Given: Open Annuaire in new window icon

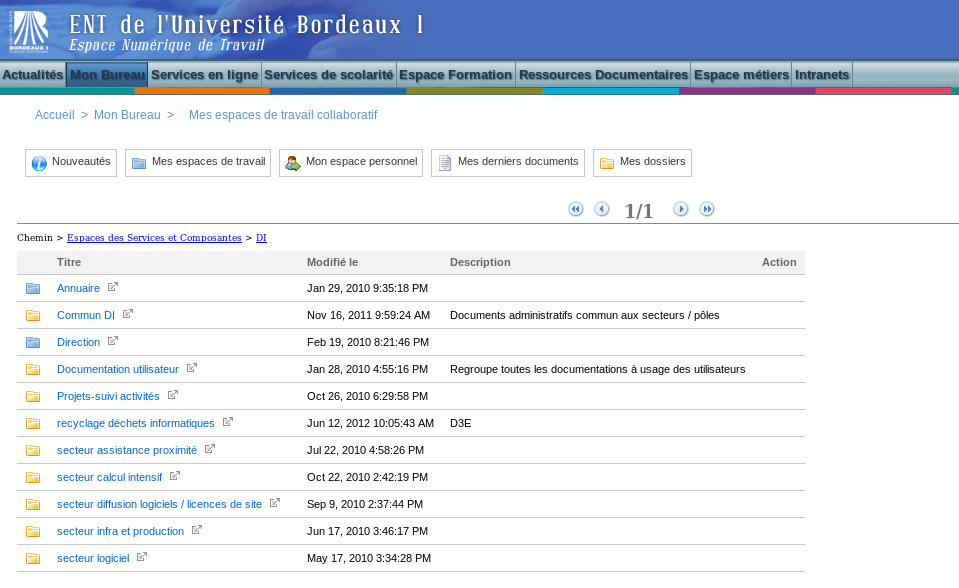Looking at the screenshot, I should pos(113,287).
